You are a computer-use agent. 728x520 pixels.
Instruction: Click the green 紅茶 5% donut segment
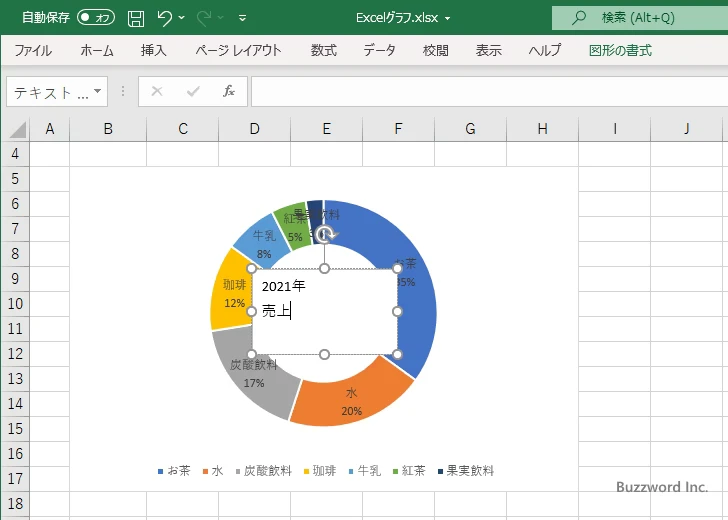click(x=294, y=226)
